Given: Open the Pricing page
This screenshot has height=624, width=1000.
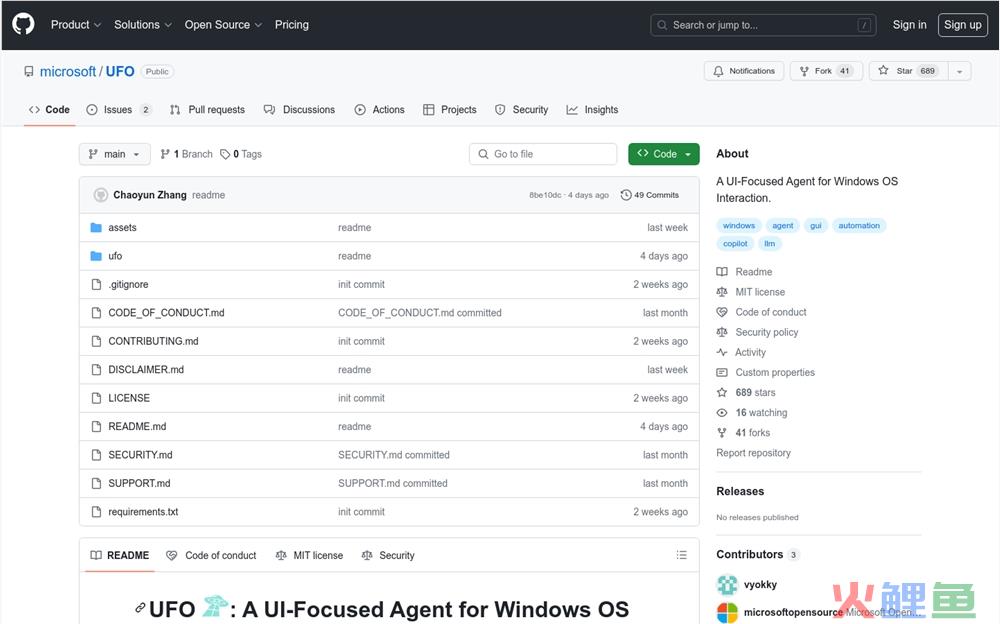Looking at the screenshot, I should [291, 24].
